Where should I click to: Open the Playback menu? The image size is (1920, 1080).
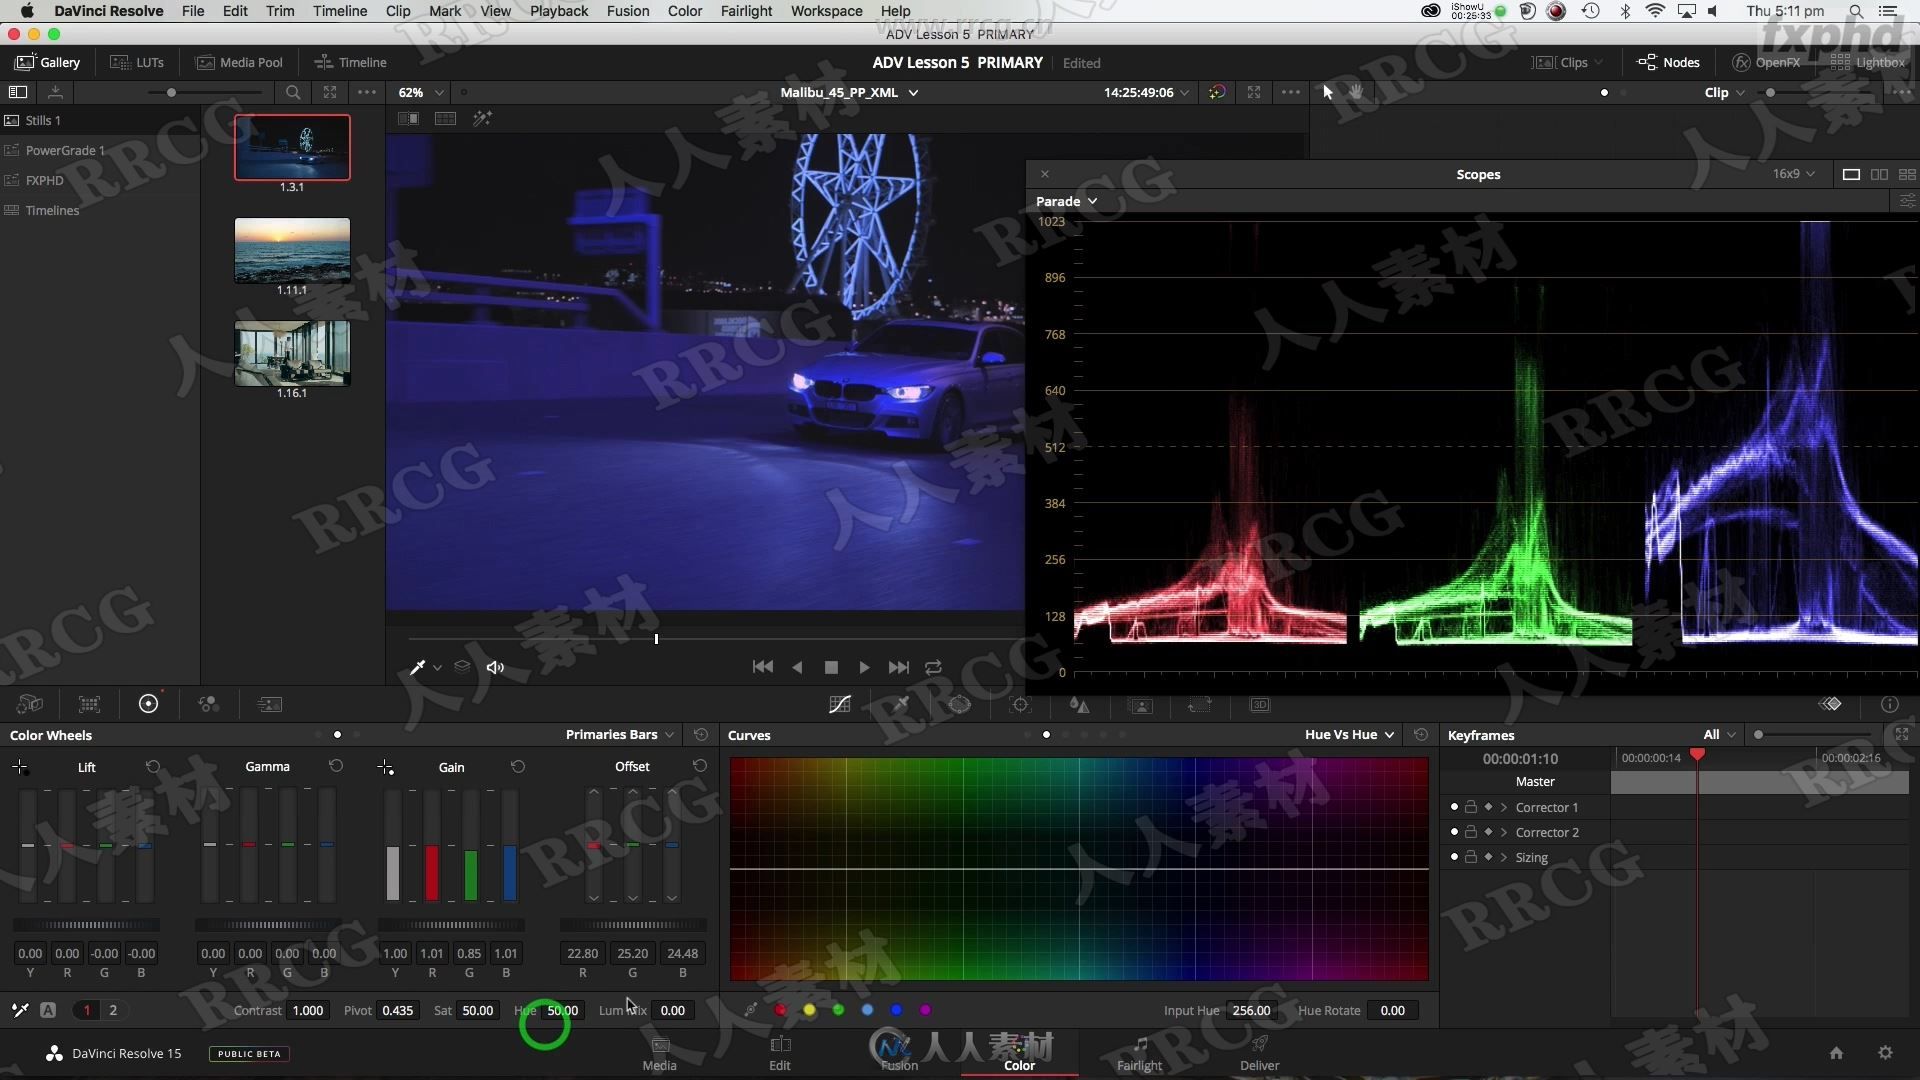point(558,11)
